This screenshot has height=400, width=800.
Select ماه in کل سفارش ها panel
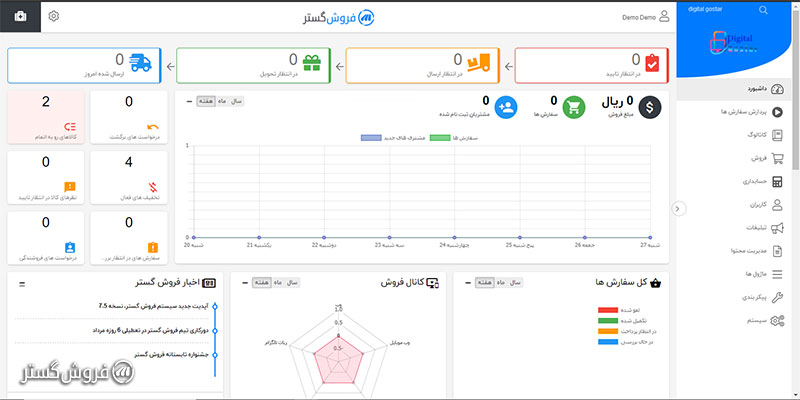[x=501, y=282]
